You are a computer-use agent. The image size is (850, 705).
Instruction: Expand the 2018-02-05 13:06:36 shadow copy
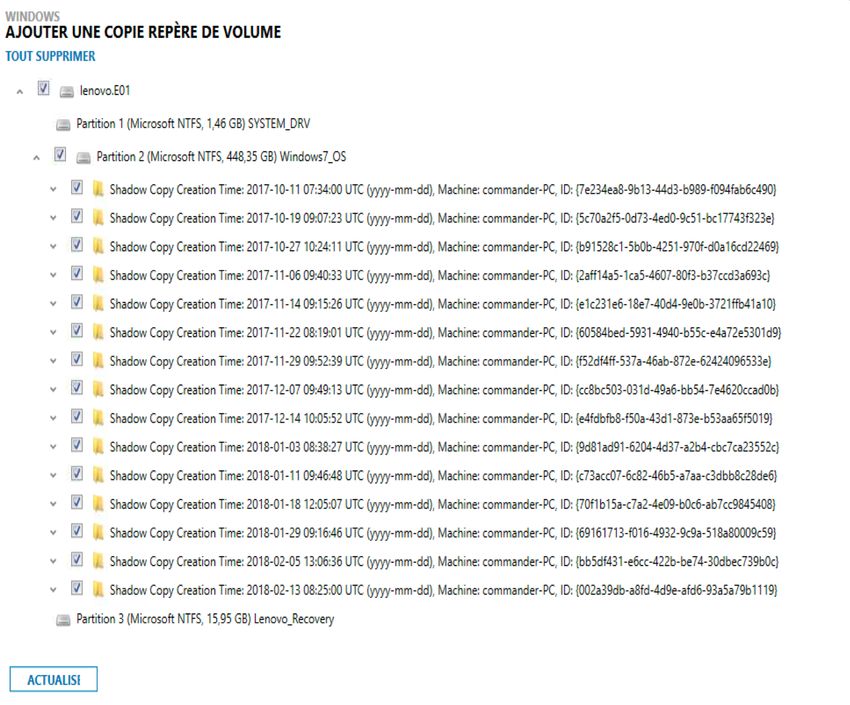[x=53, y=561]
